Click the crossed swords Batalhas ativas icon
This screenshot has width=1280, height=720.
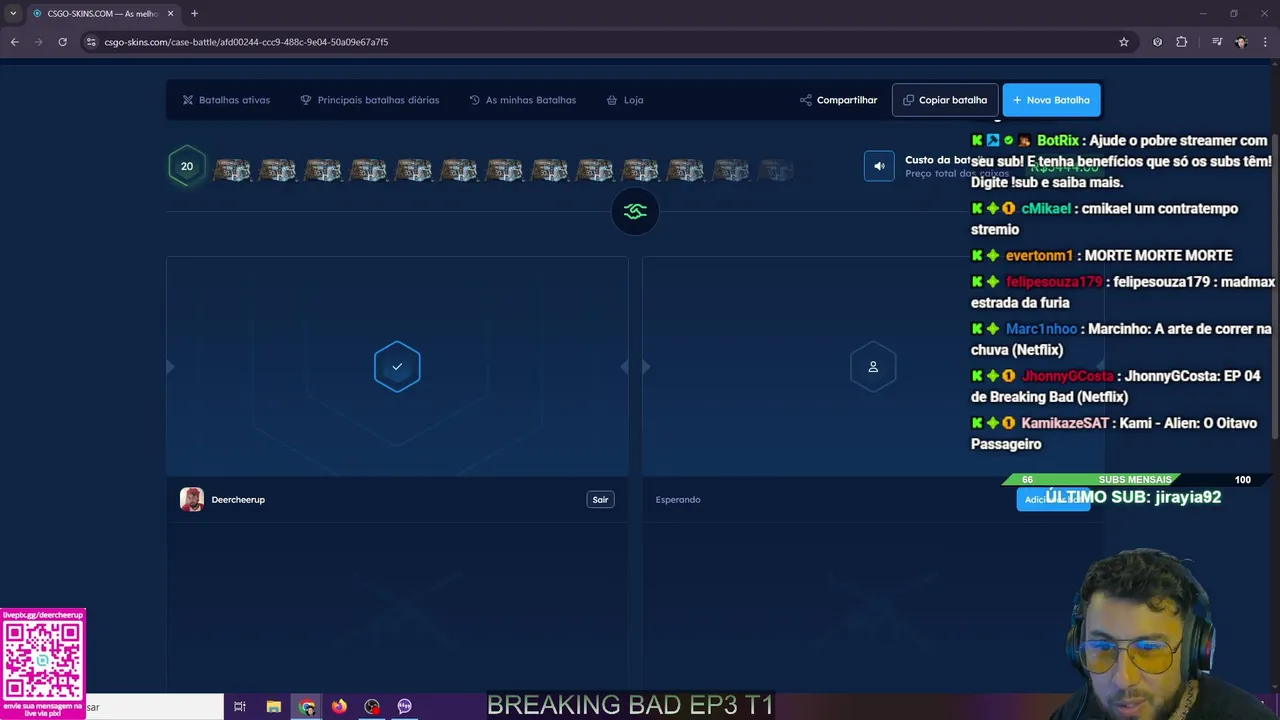187,100
